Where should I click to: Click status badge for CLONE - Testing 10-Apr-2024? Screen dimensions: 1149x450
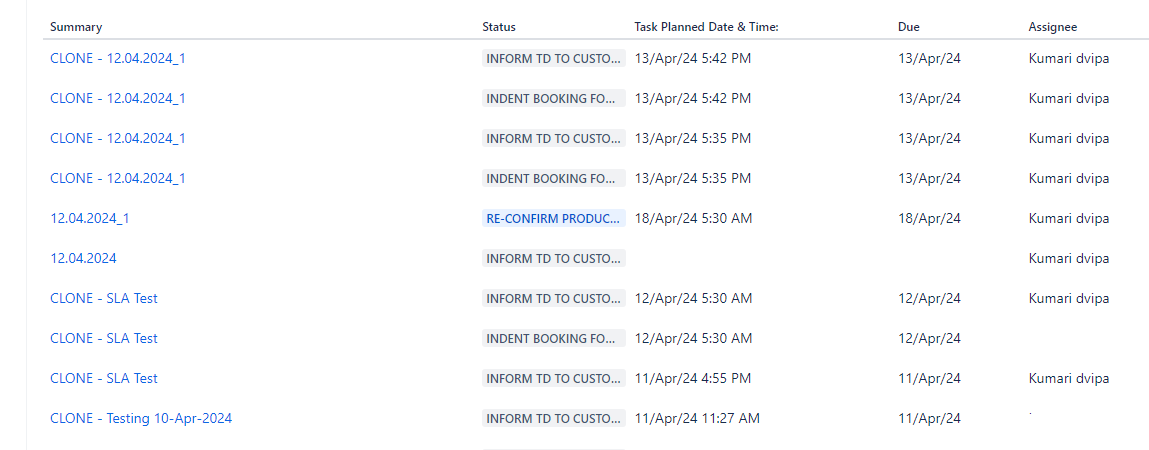pos(553,418)
